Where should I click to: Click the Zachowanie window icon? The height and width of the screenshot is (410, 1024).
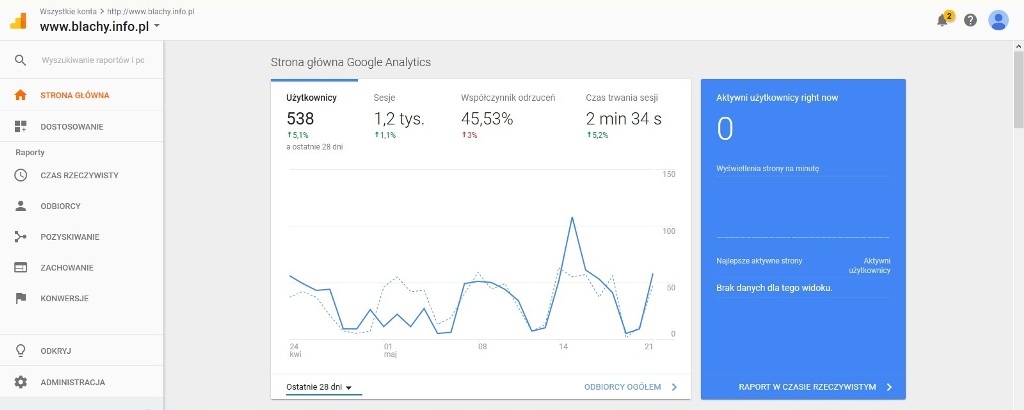point(21,268)
